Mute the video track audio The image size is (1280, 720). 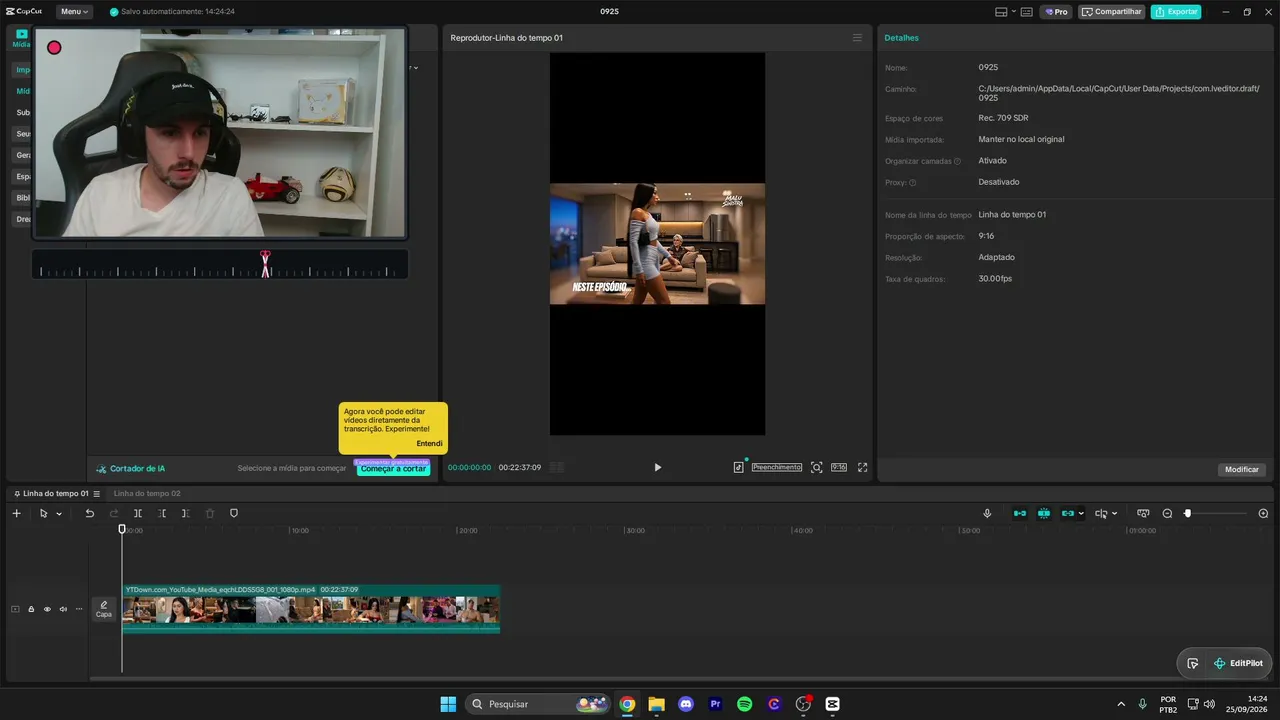click(x=63, y=609)
